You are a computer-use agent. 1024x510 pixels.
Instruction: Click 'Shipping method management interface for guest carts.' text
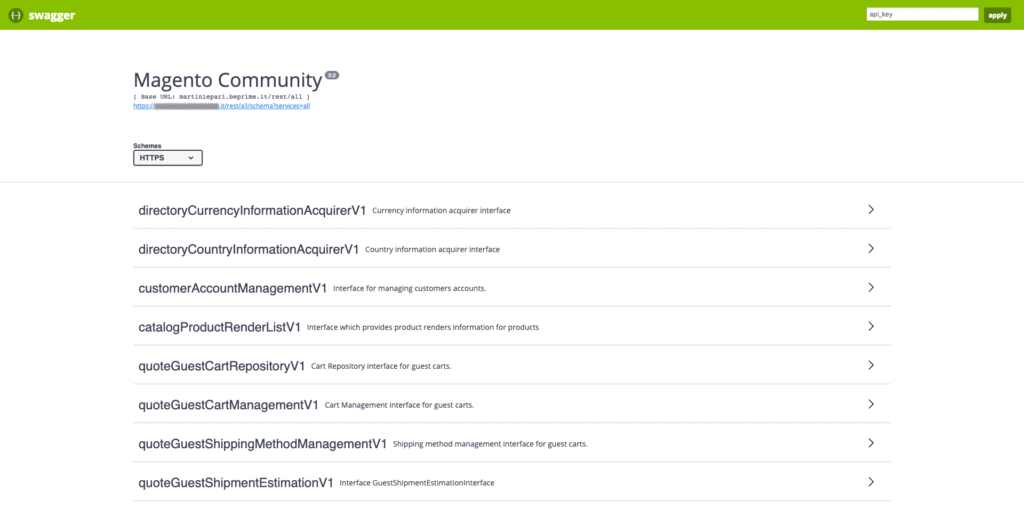(x=490, y=444)
